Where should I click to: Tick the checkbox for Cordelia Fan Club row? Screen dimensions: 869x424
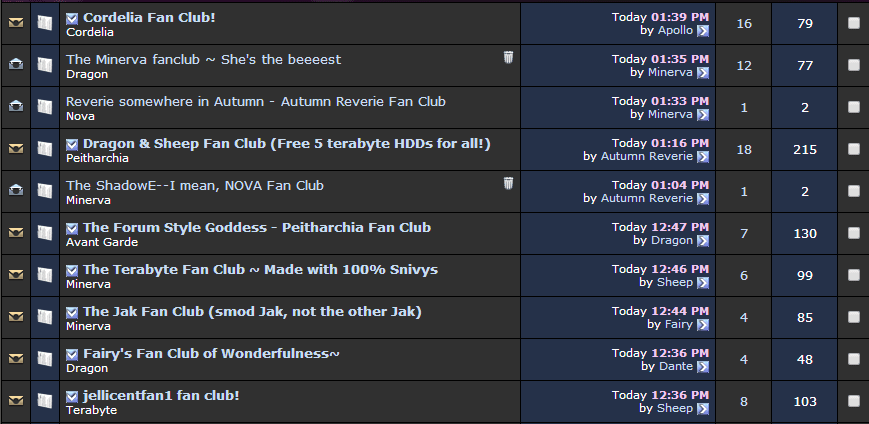[x=853, y=23]
